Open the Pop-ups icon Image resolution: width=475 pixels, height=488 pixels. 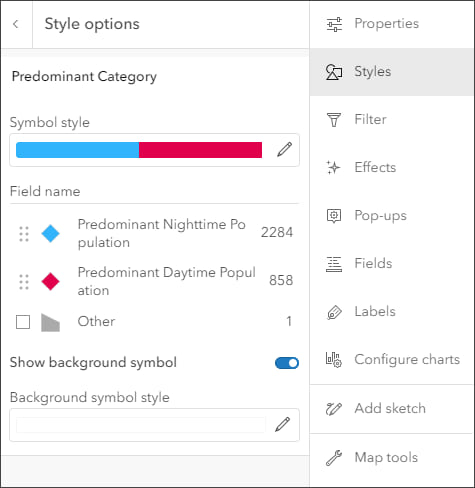[x=334, y=216]
